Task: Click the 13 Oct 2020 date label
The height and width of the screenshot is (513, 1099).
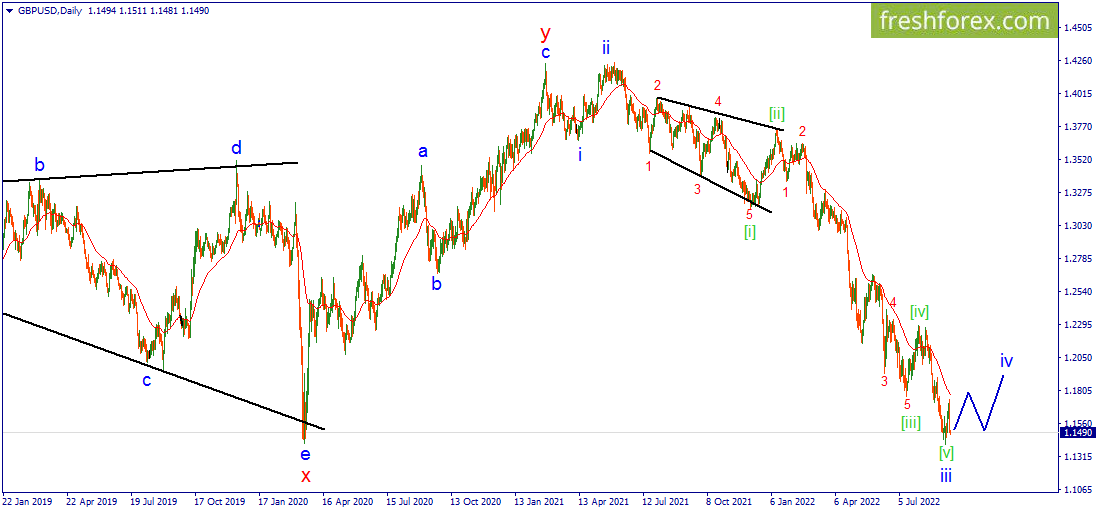Action: pos(475,502)
